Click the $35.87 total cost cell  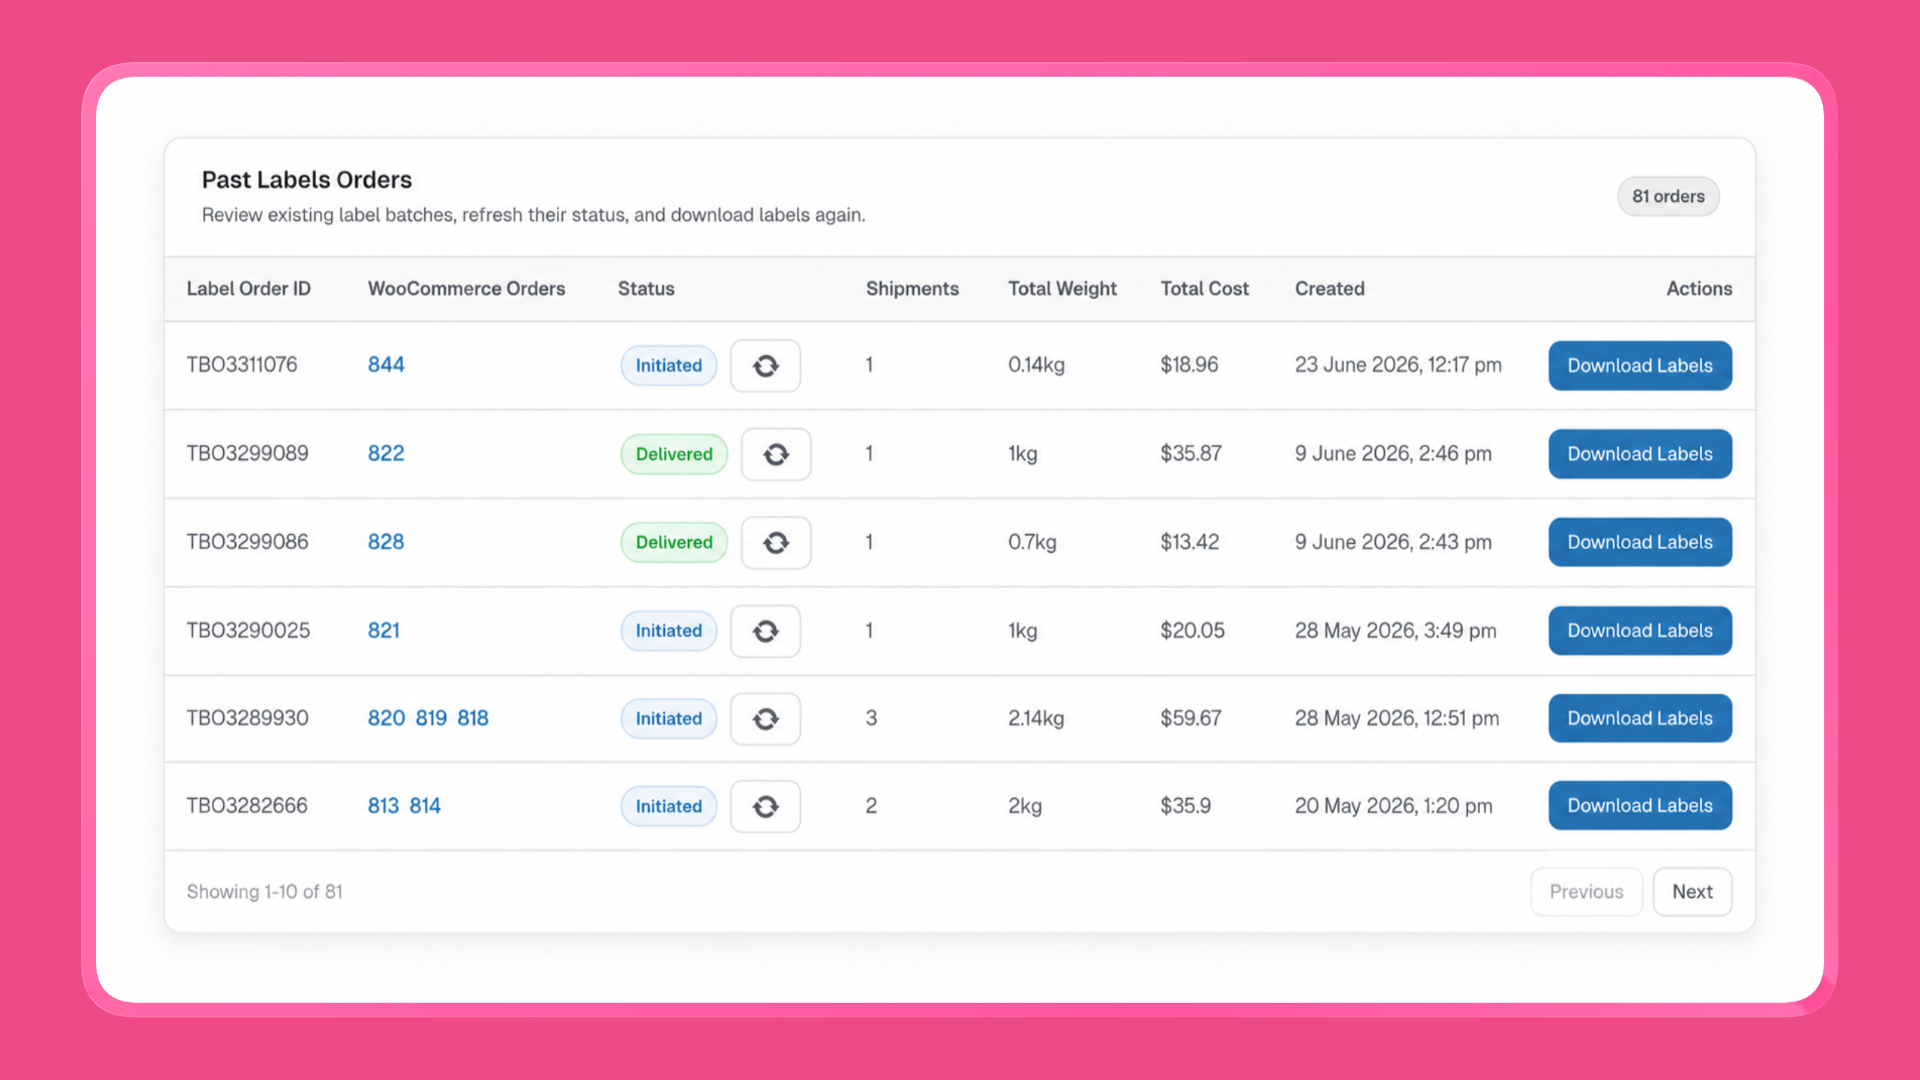[1191, 453]
